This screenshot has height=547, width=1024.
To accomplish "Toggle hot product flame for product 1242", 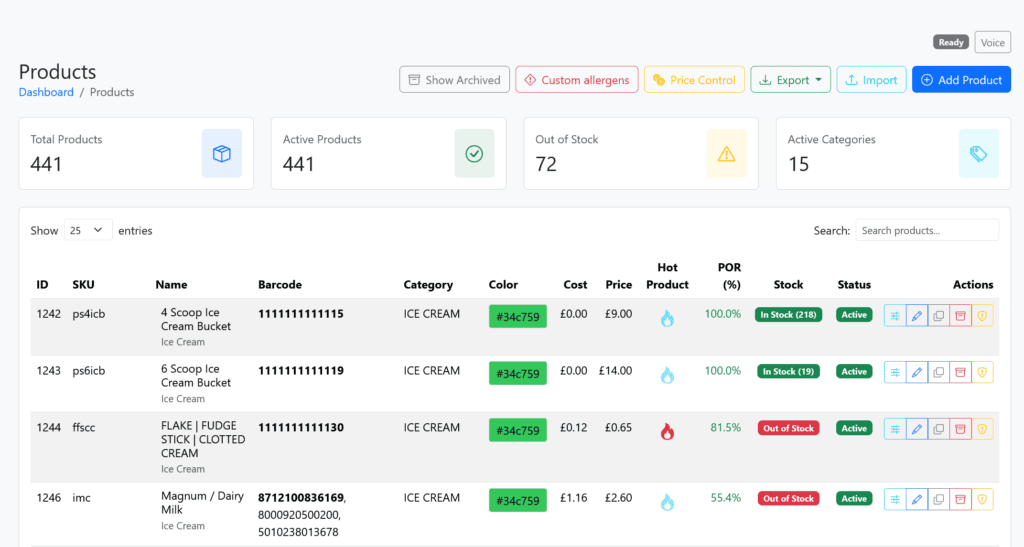I will 667,318.
